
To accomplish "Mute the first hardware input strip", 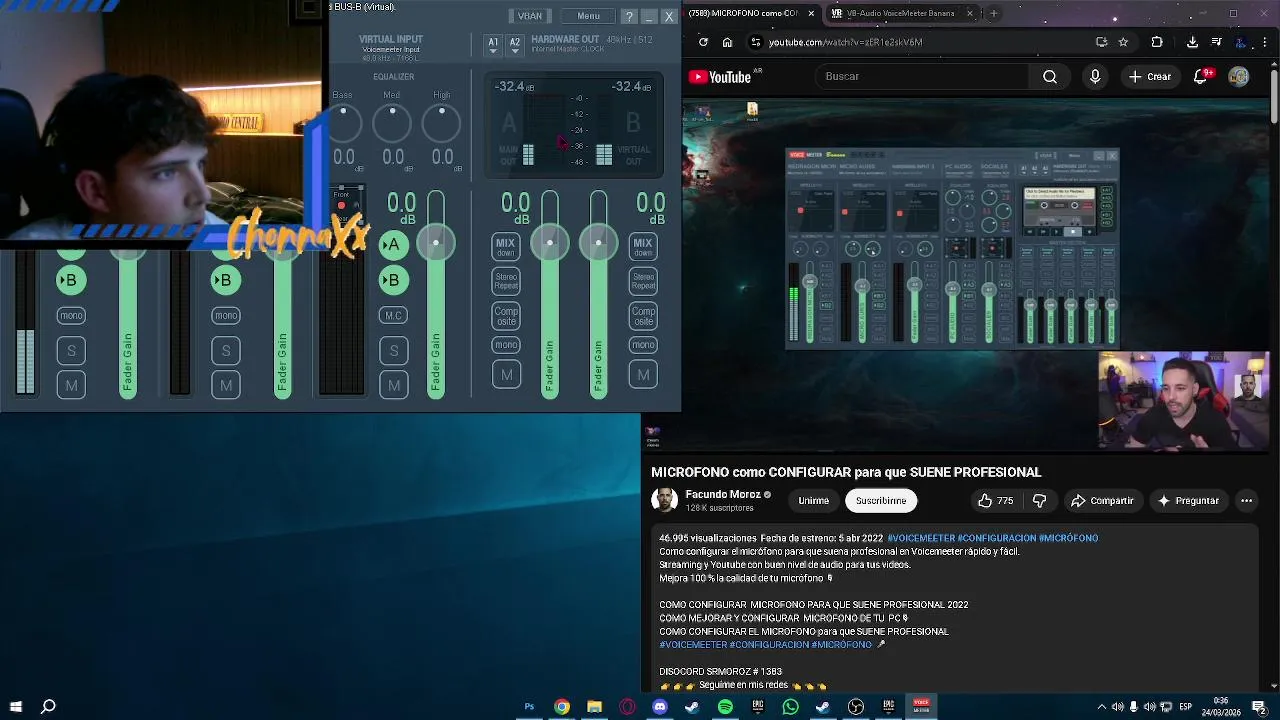I will (71, 385).
